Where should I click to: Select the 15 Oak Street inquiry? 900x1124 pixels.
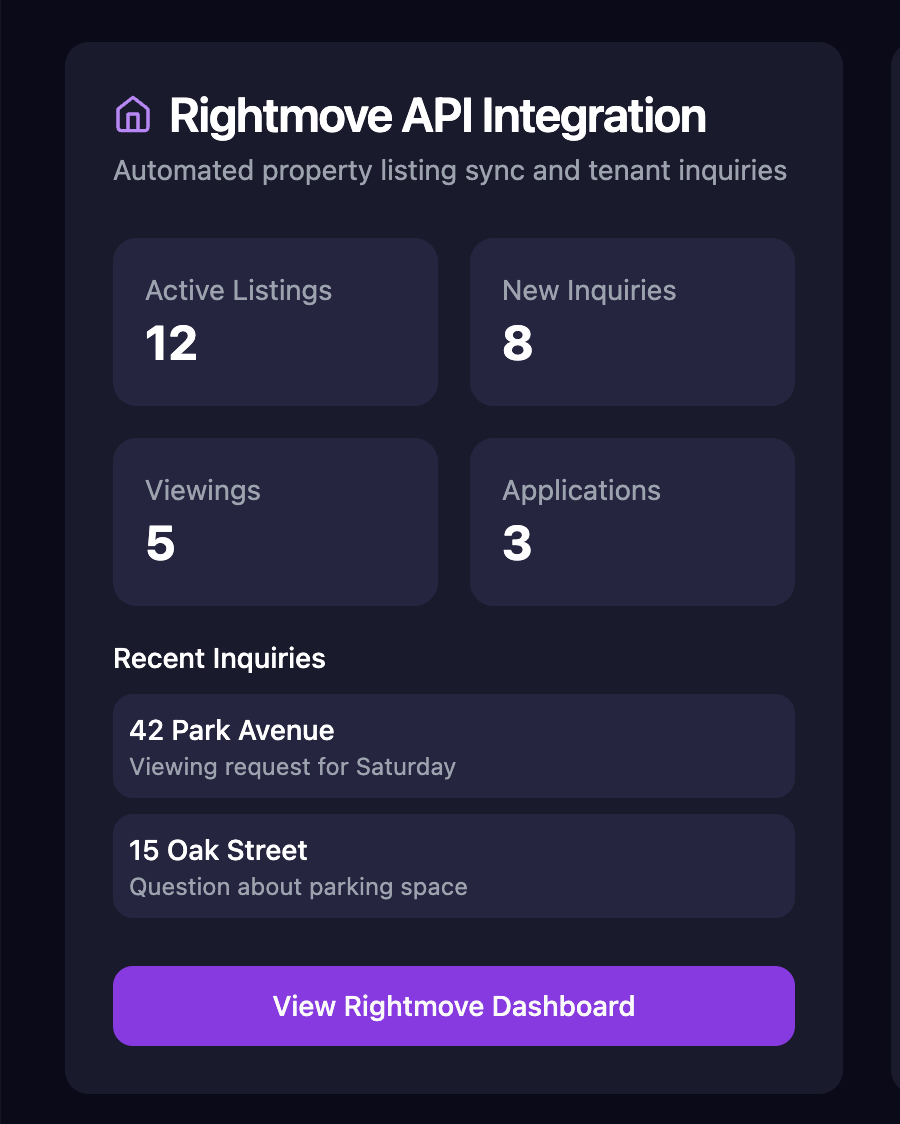pos(453,866)
